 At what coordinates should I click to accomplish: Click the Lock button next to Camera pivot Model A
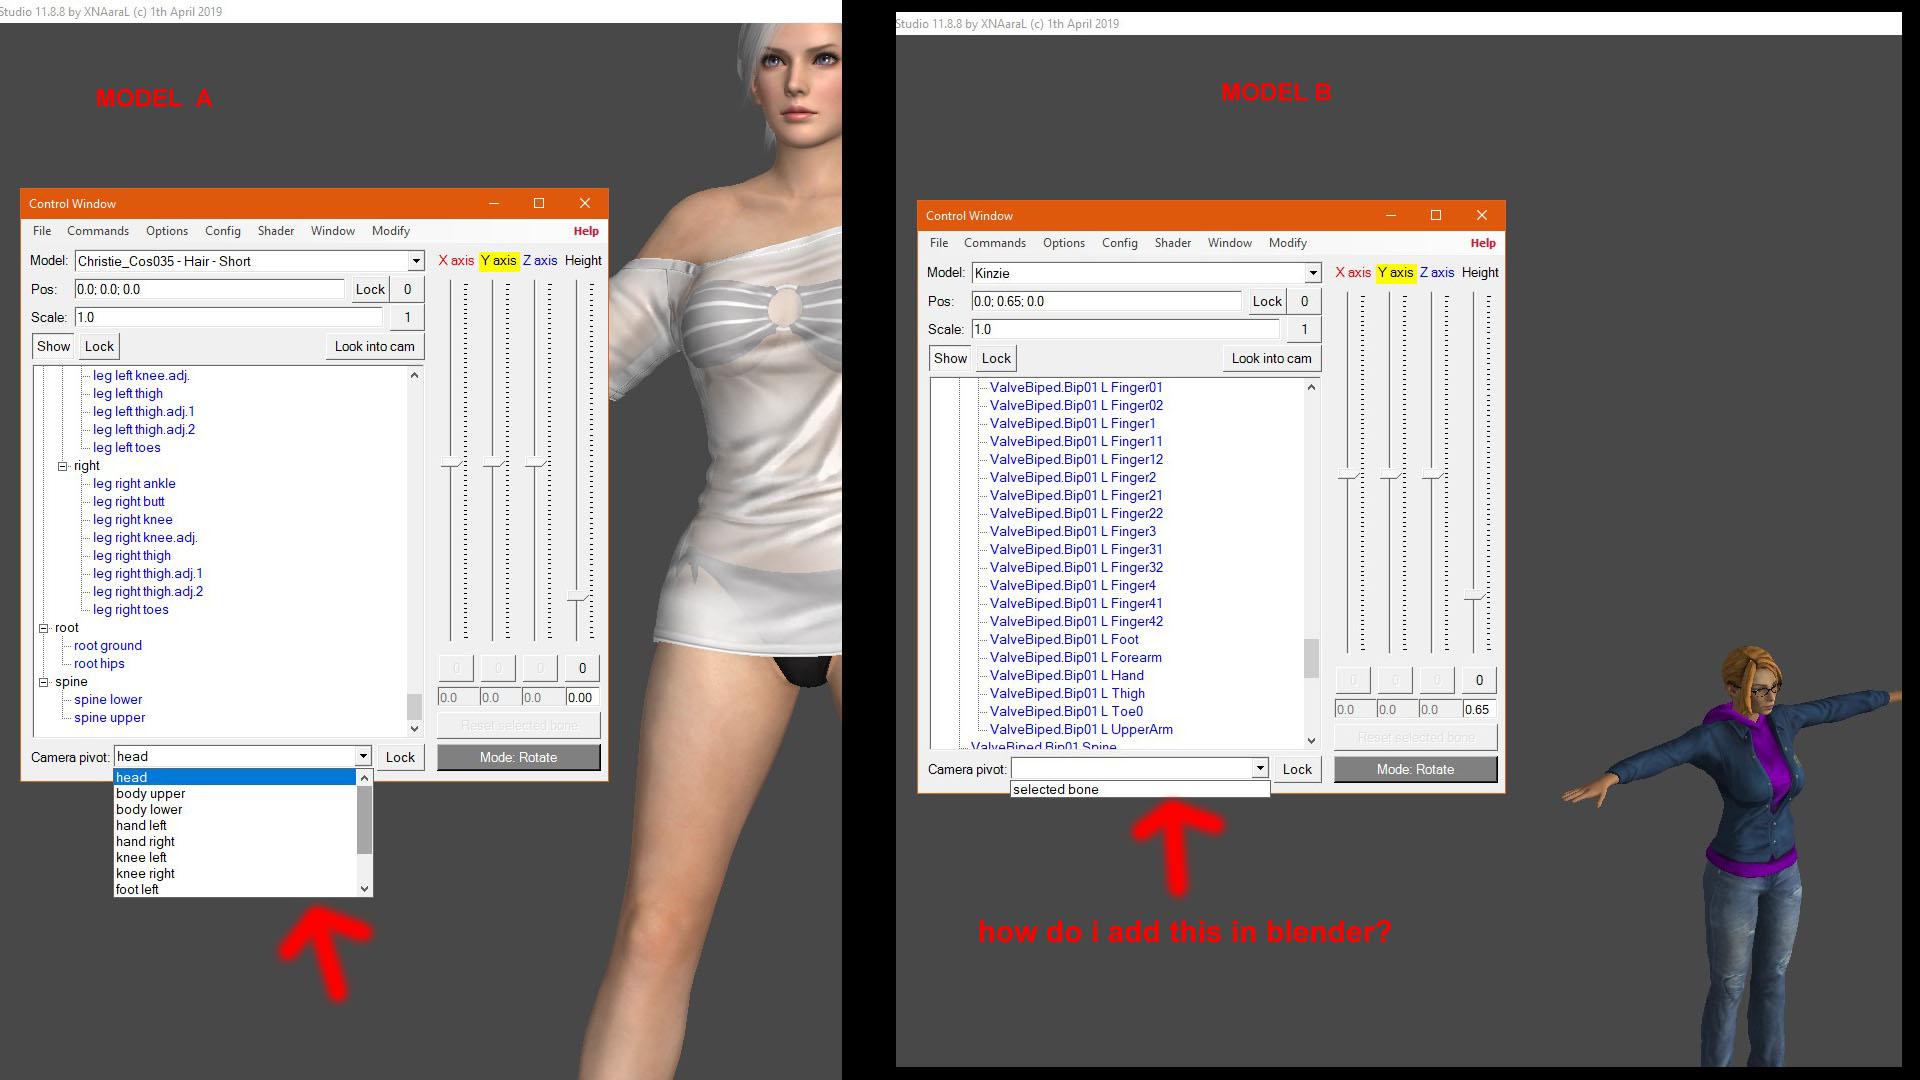point(401,756)
